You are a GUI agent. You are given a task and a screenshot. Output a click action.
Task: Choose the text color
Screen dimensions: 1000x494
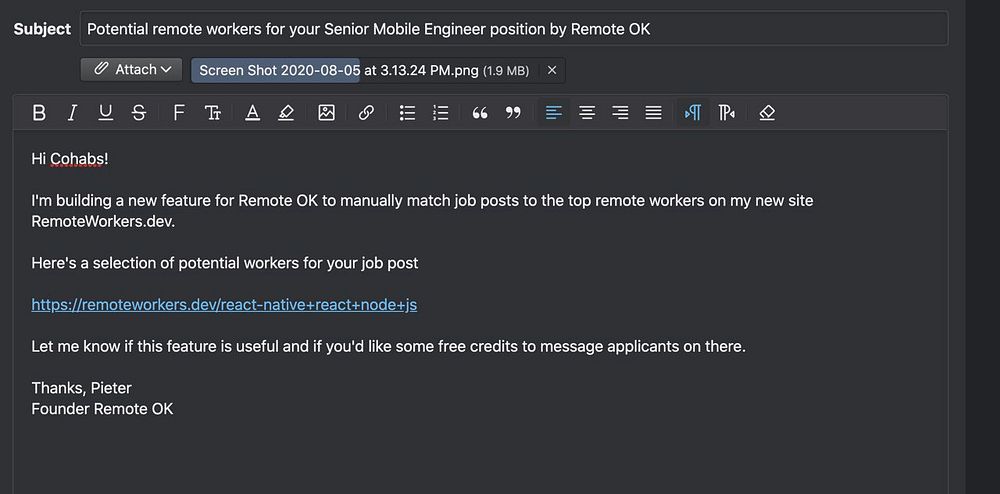tap(253, 113)
